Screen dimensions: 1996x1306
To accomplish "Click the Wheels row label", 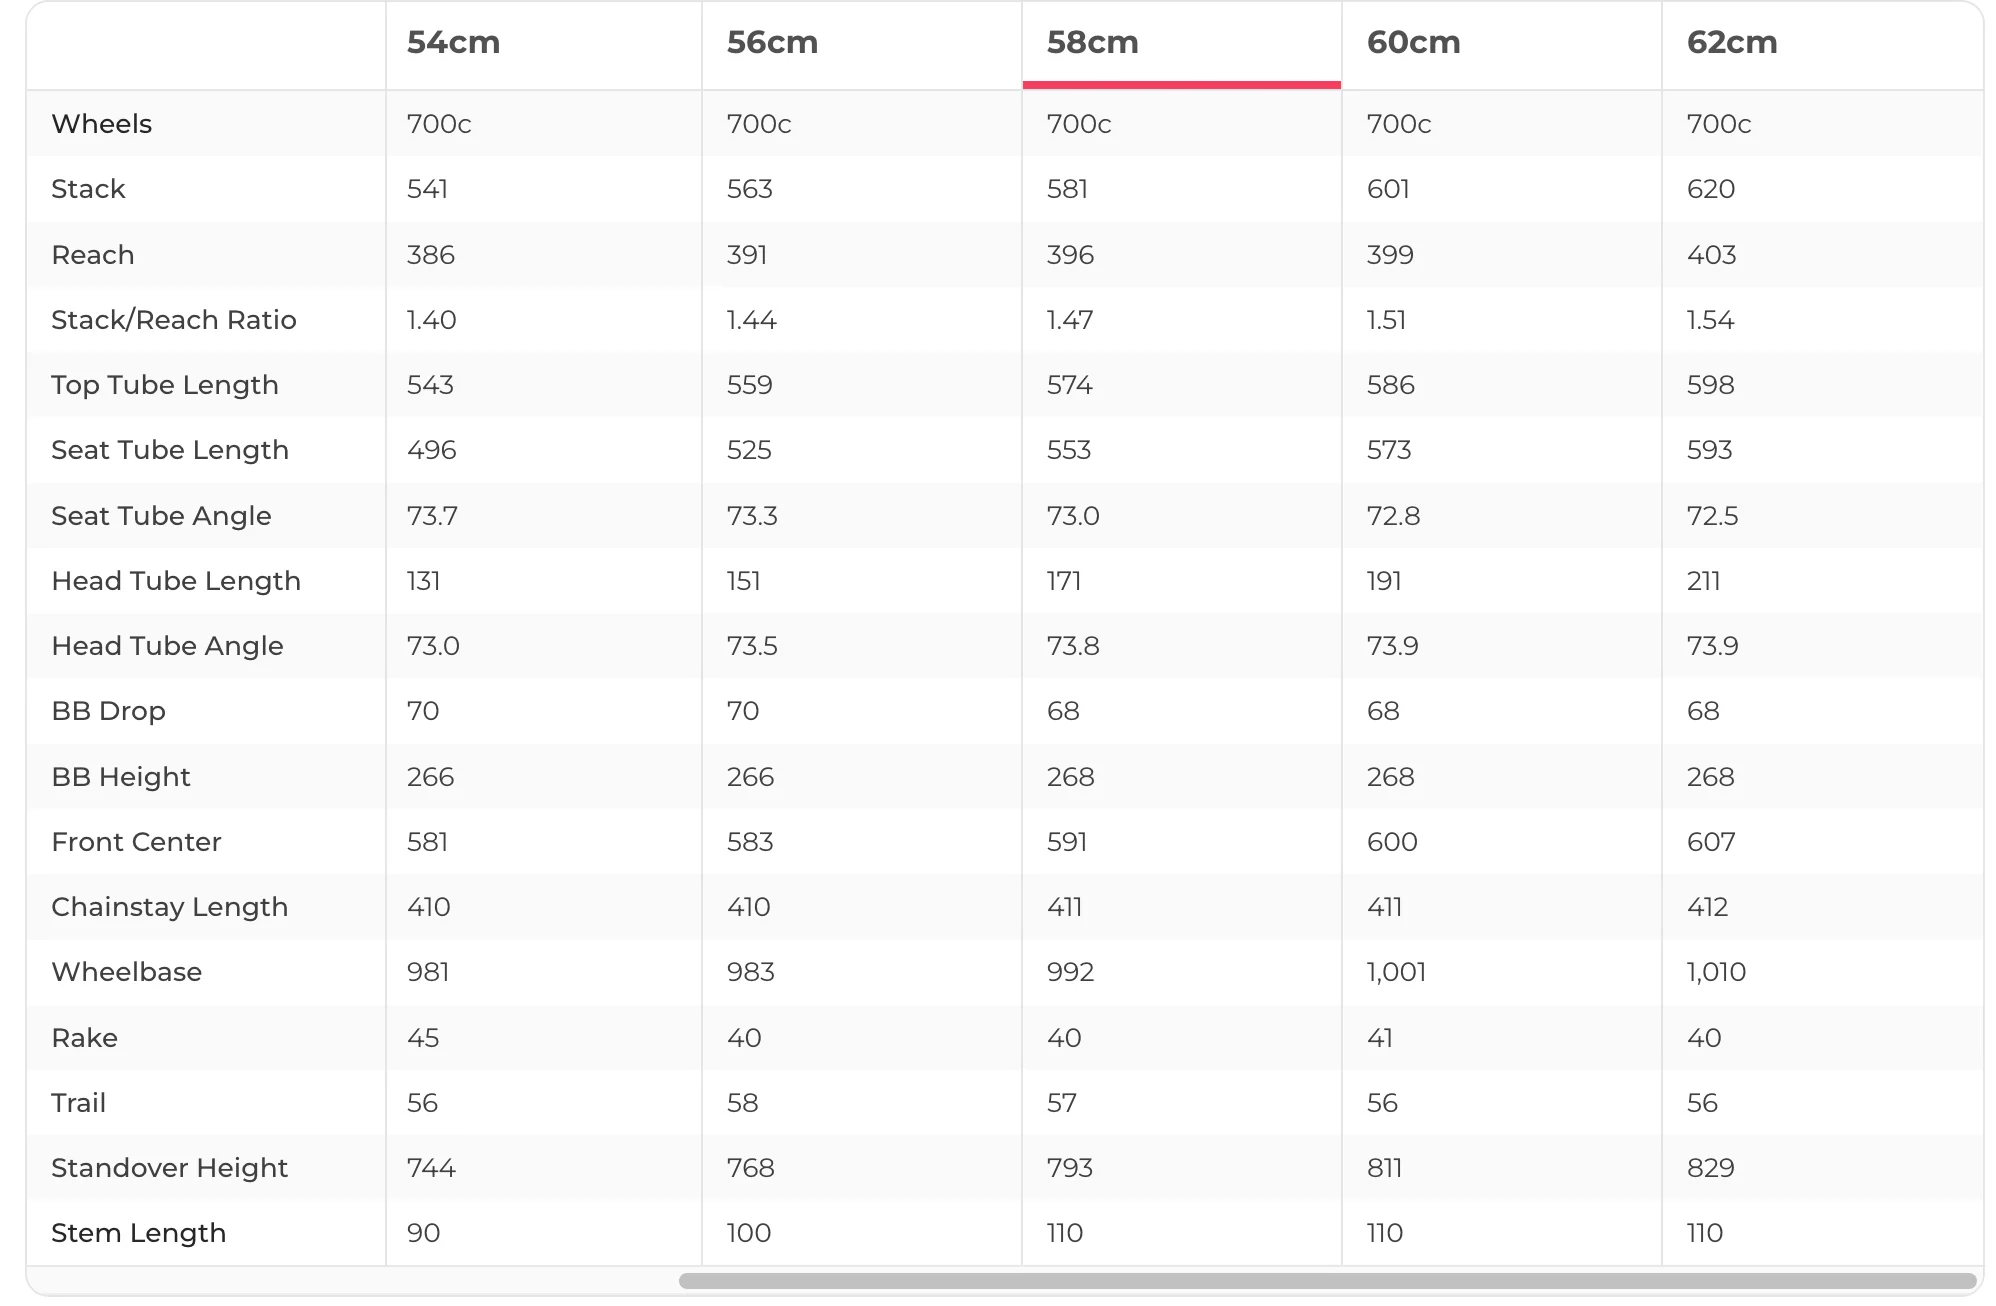I will pyautogui.click(x=101, y=124).
